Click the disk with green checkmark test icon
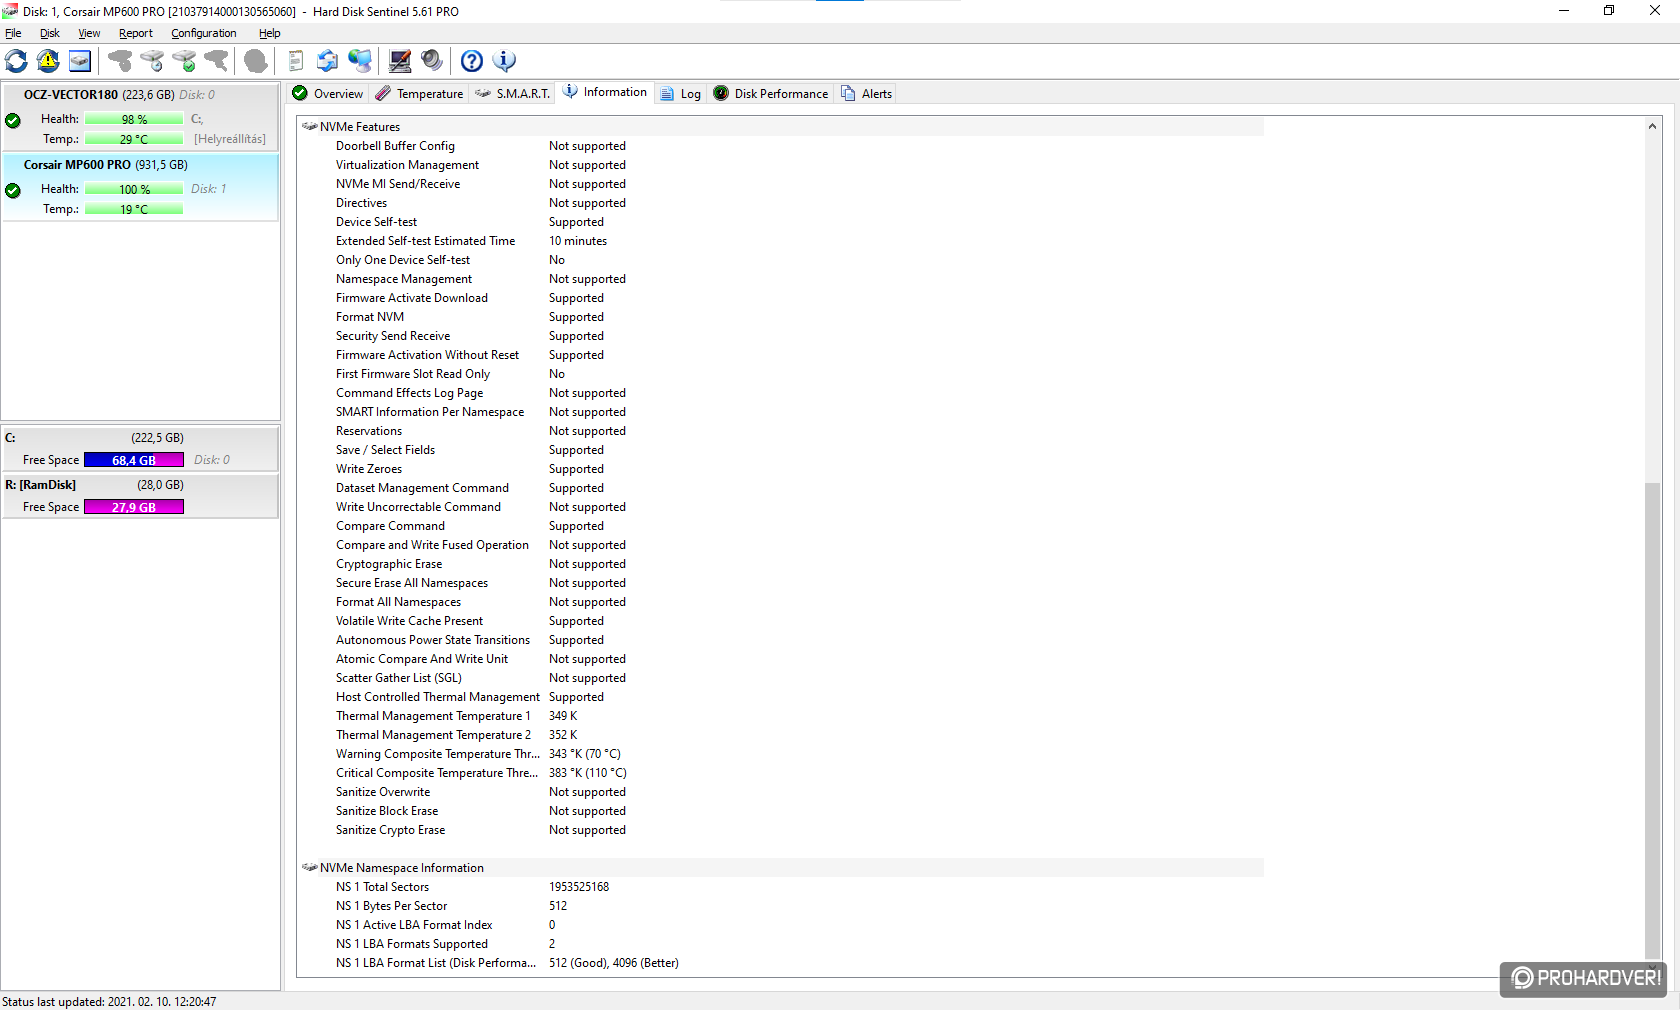1680x1010 pixels. [184, 61]
